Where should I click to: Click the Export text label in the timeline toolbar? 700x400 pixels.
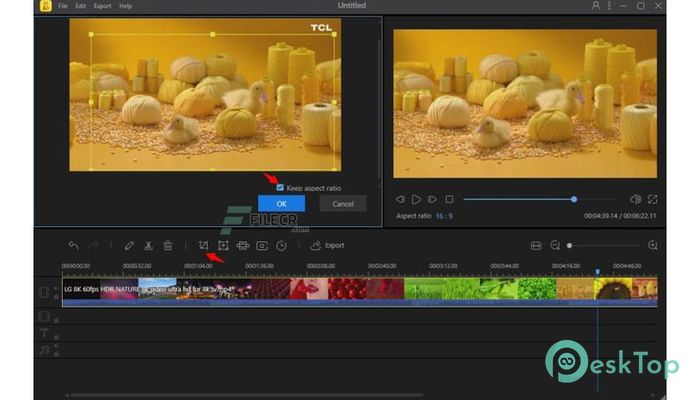(x=334, y=246)
